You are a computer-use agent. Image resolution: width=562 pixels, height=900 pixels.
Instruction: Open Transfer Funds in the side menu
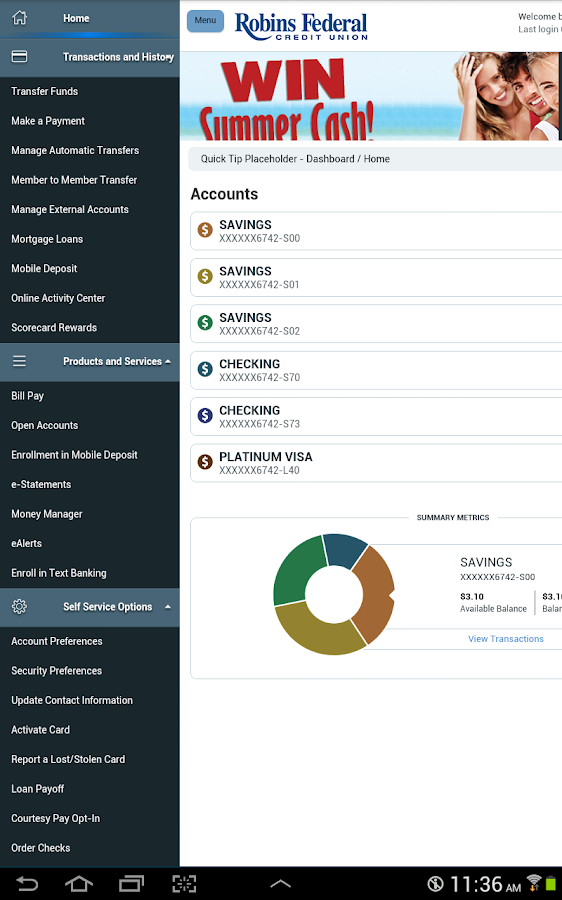[x=45, y=91]
